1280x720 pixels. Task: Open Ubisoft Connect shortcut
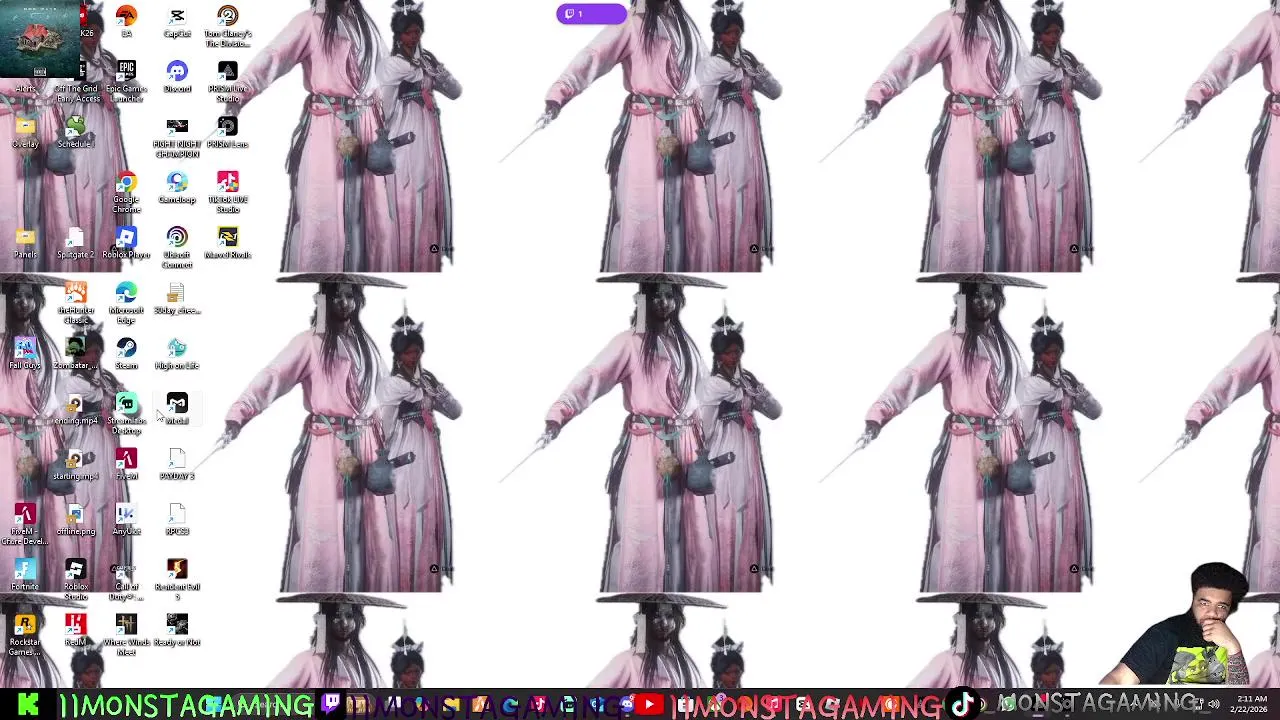[177, 248]
